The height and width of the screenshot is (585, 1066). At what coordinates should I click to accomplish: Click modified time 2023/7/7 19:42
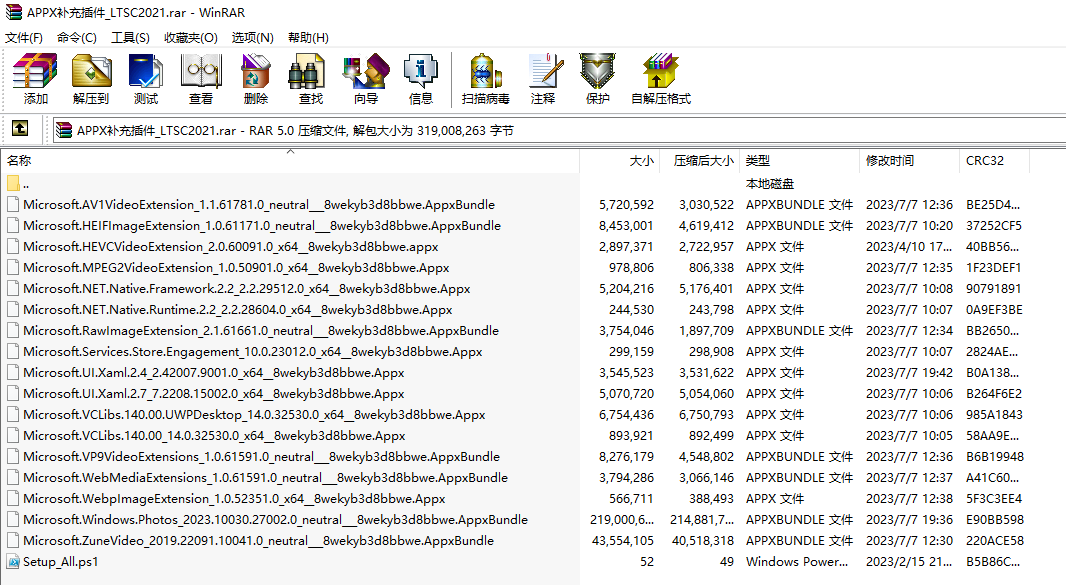pos(910,373)
